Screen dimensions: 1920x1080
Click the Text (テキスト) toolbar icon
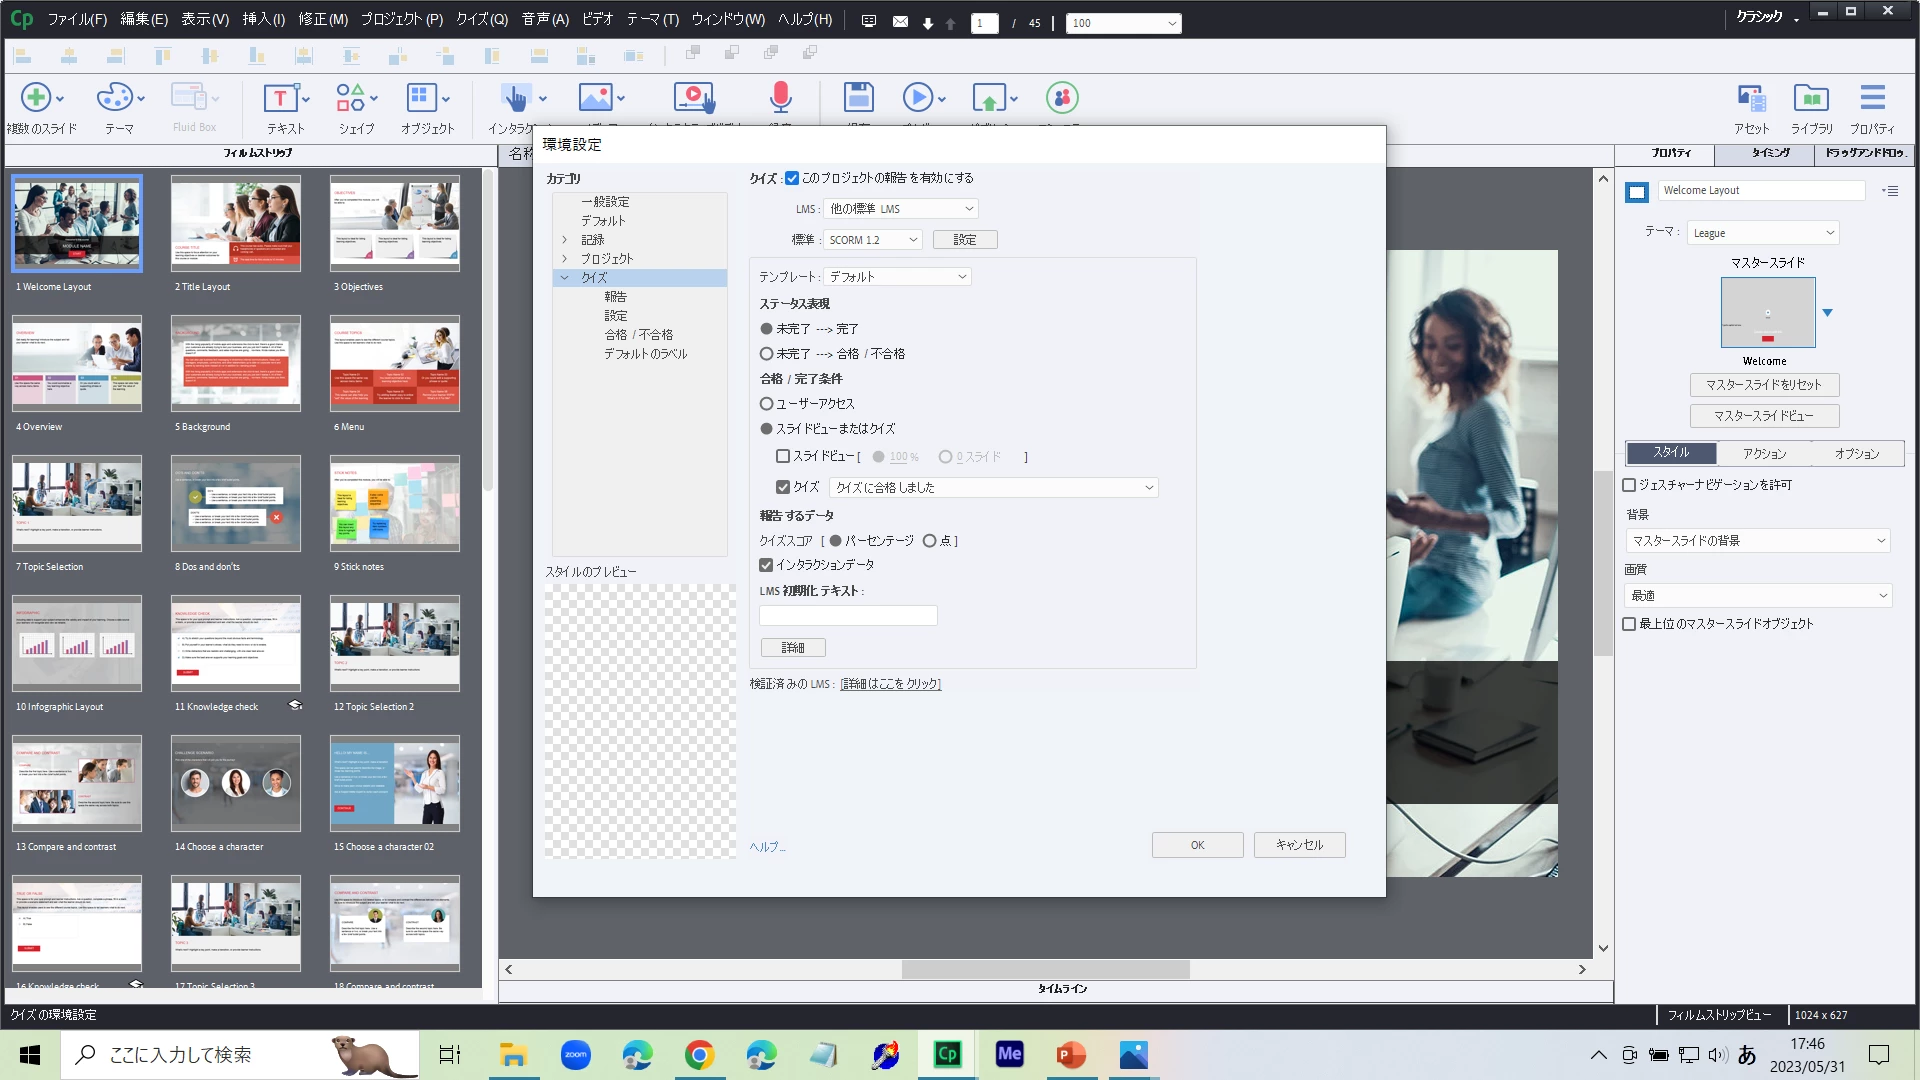point(280,98)
